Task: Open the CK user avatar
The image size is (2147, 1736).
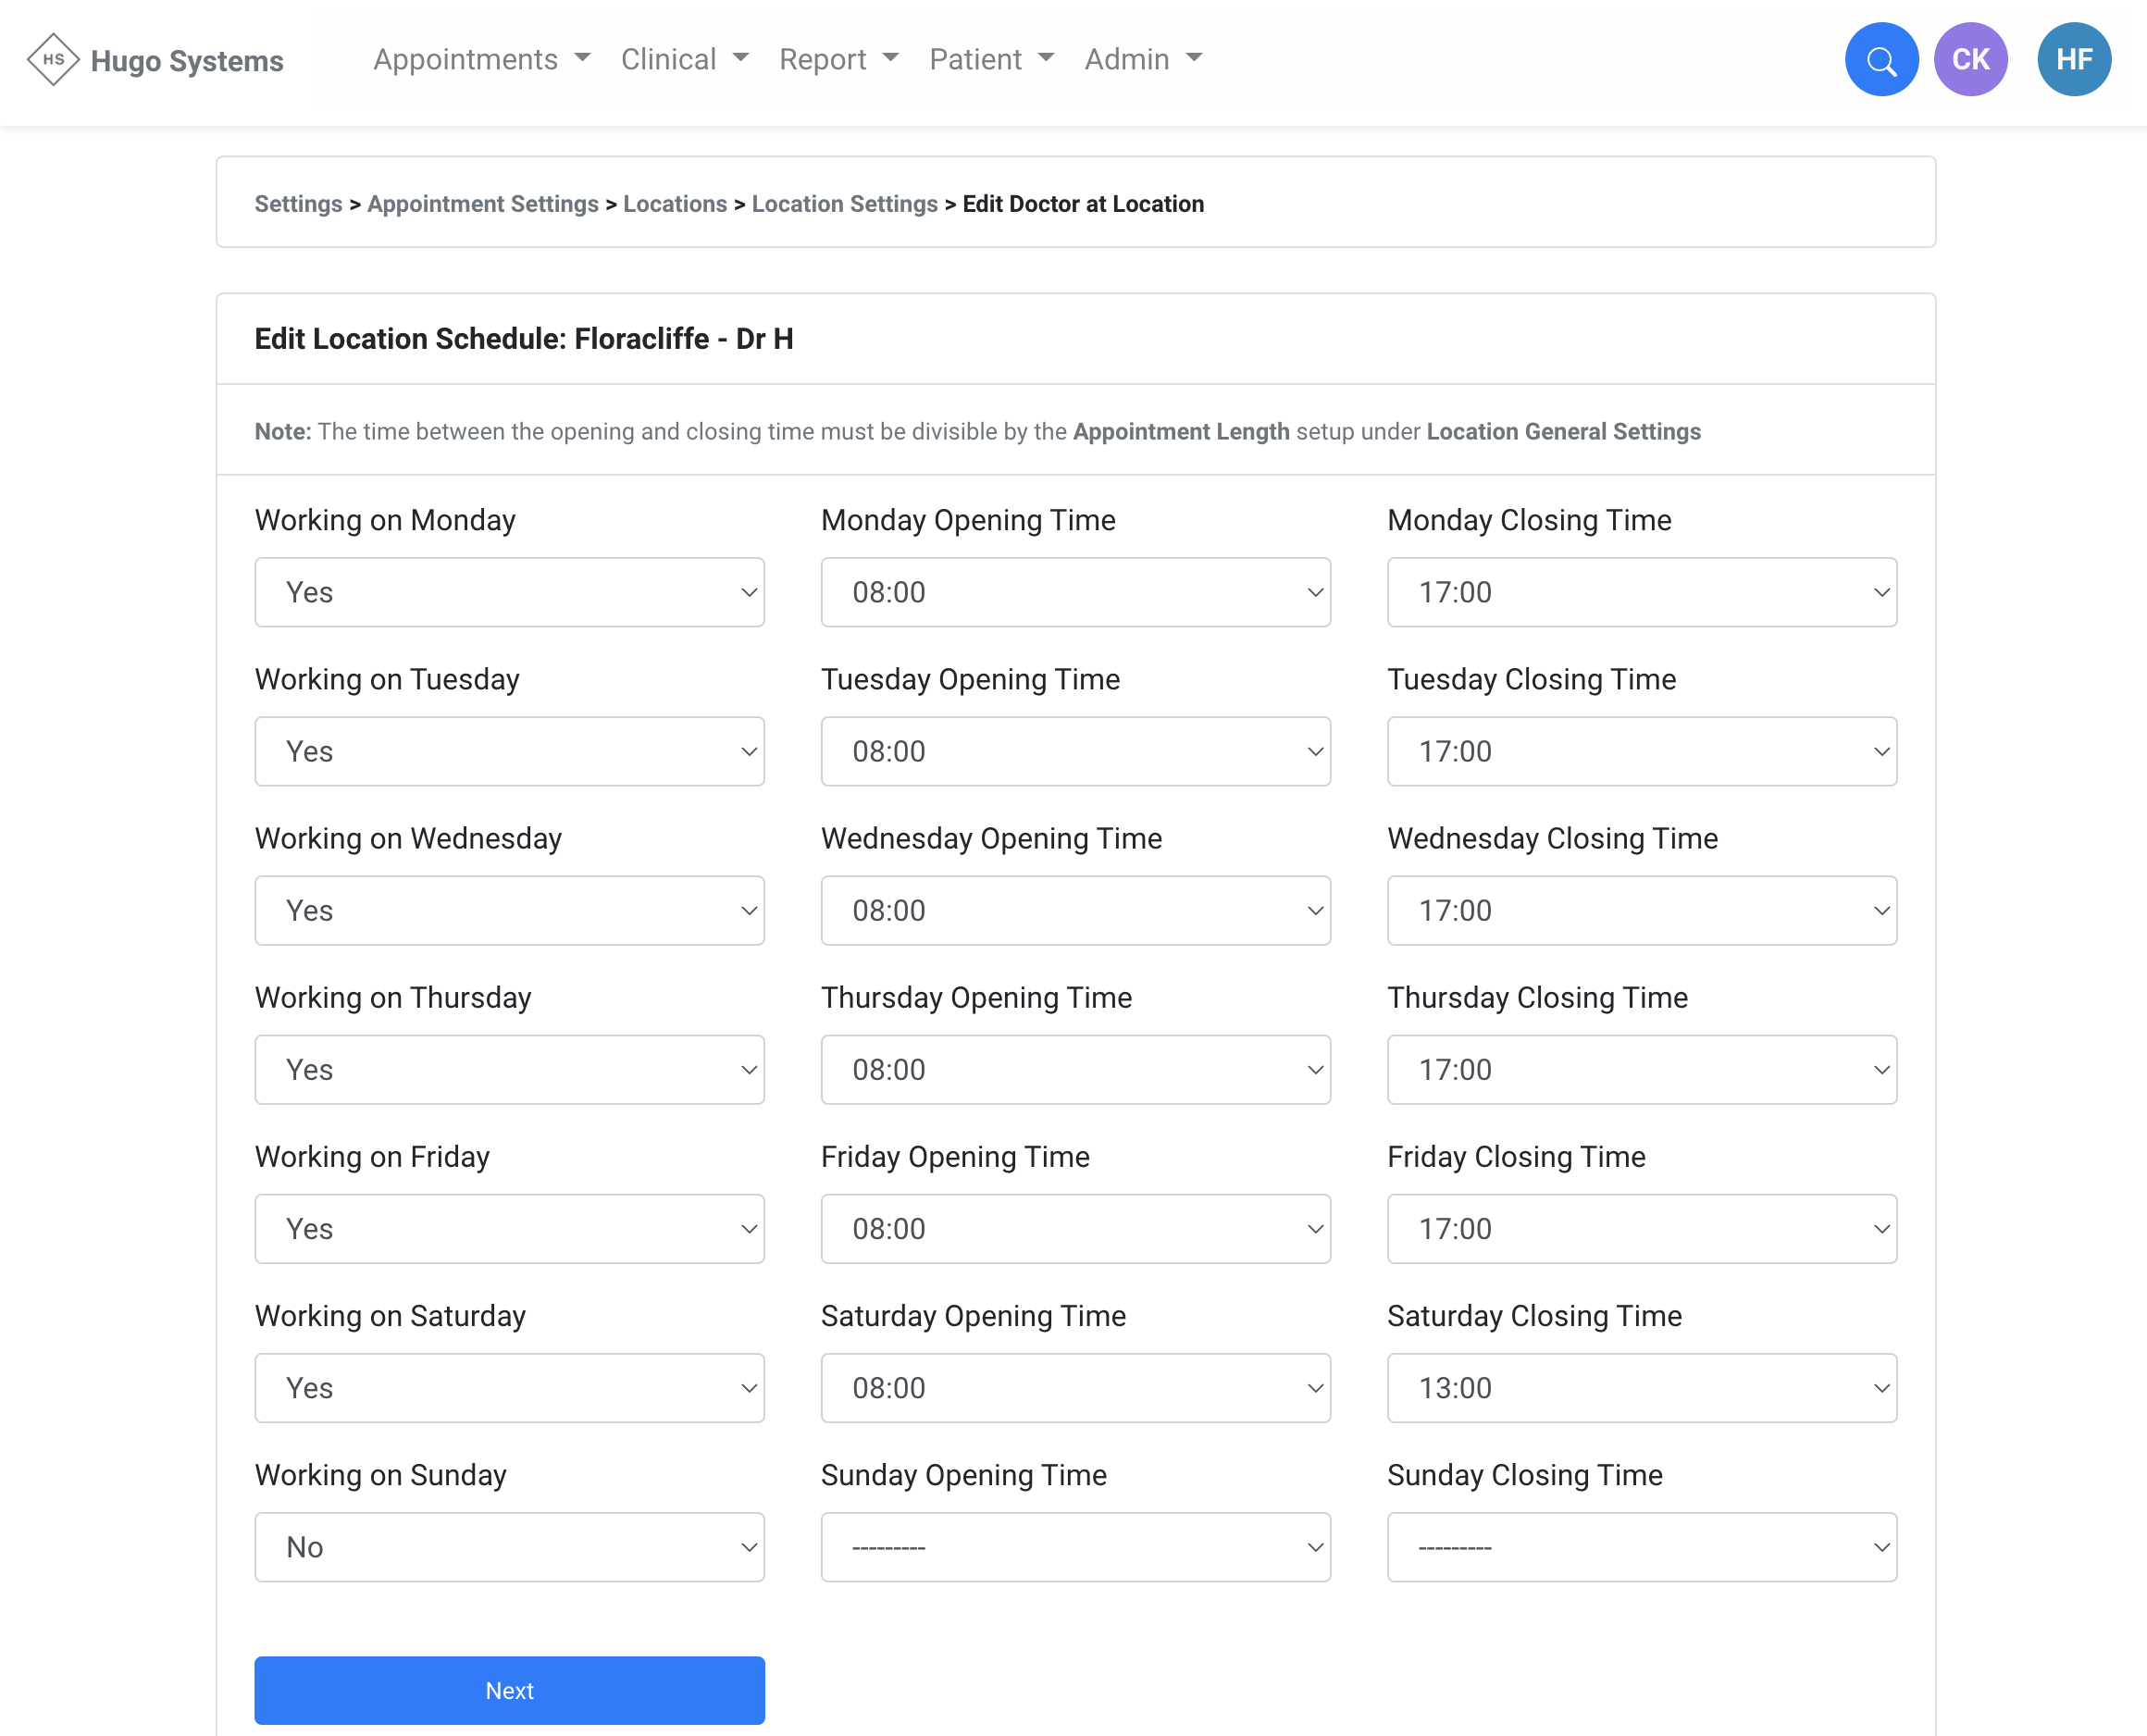Action: tap(1969, 60)
